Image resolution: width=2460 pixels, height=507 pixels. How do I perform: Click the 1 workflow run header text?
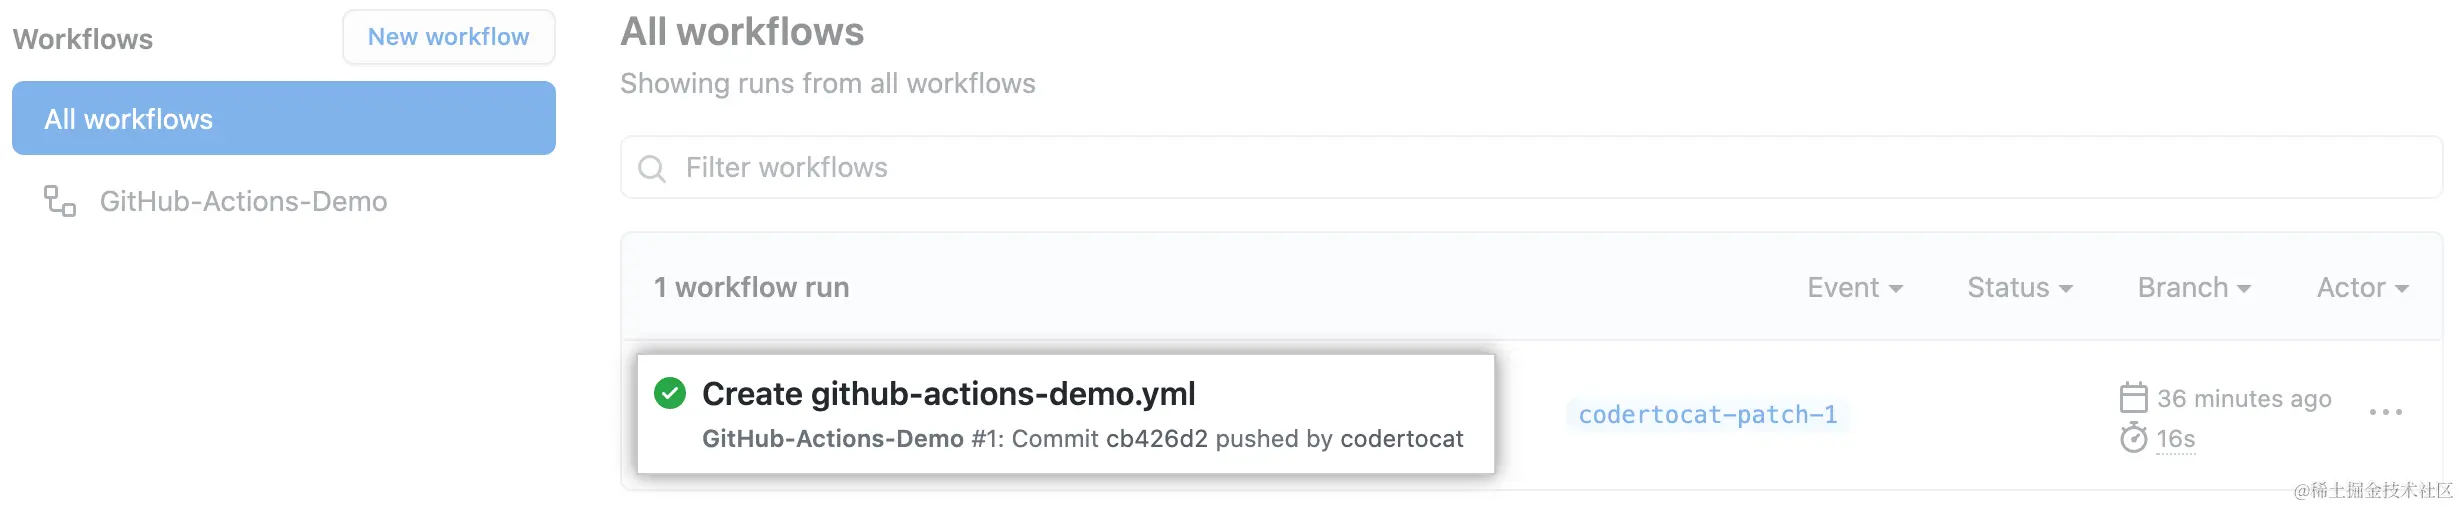751,288
